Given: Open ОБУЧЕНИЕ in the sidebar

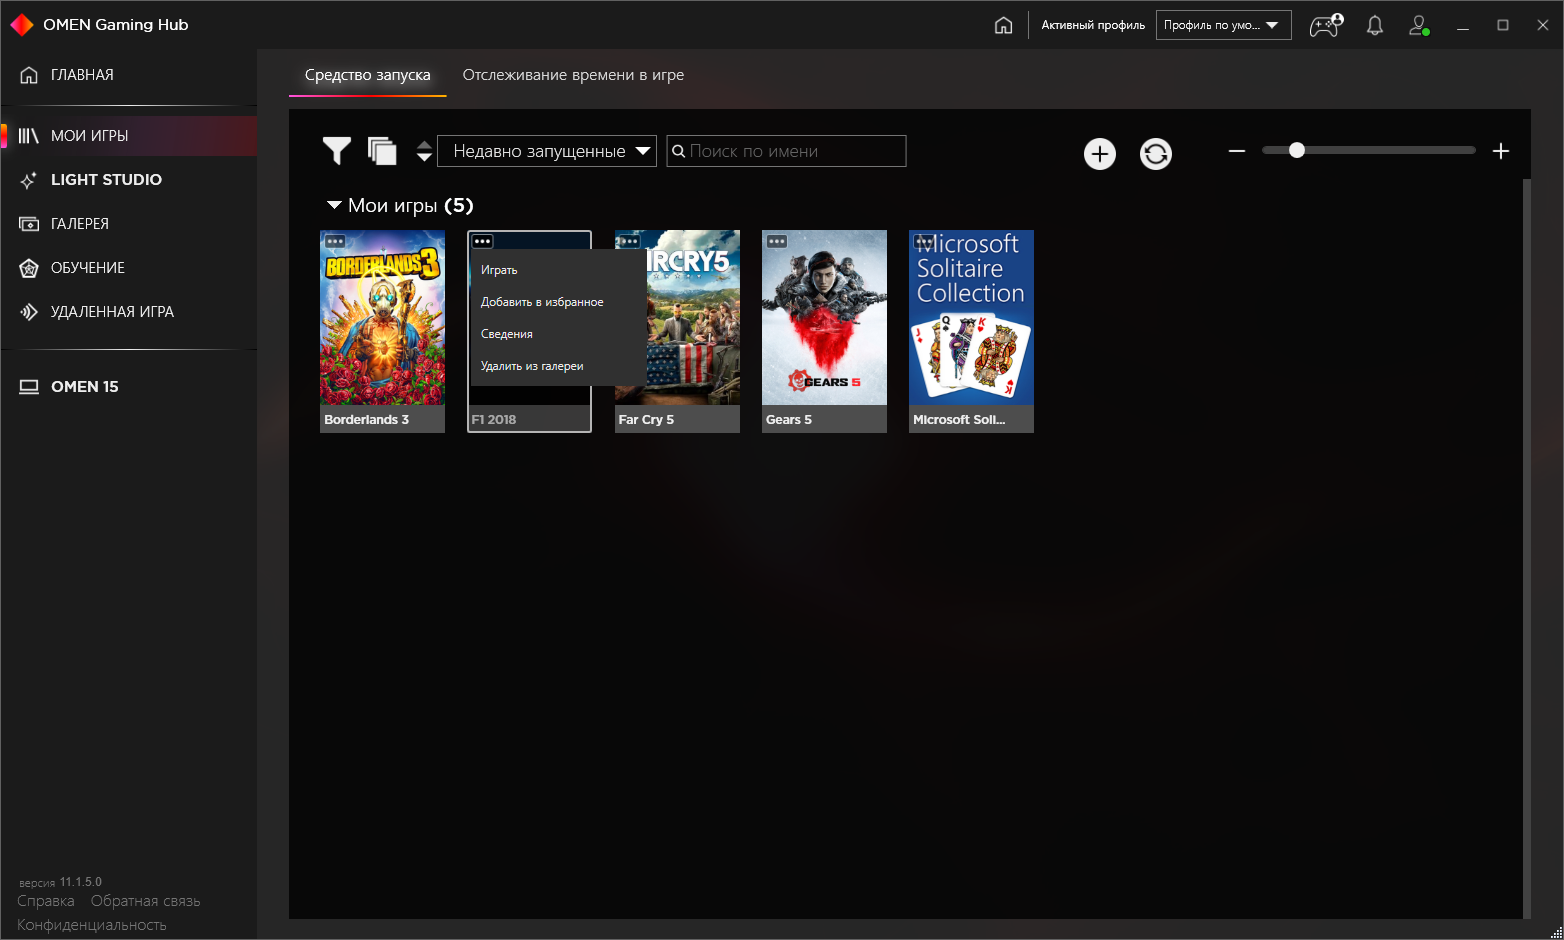Looking at the screenshot, I should (x=129, y=268).
